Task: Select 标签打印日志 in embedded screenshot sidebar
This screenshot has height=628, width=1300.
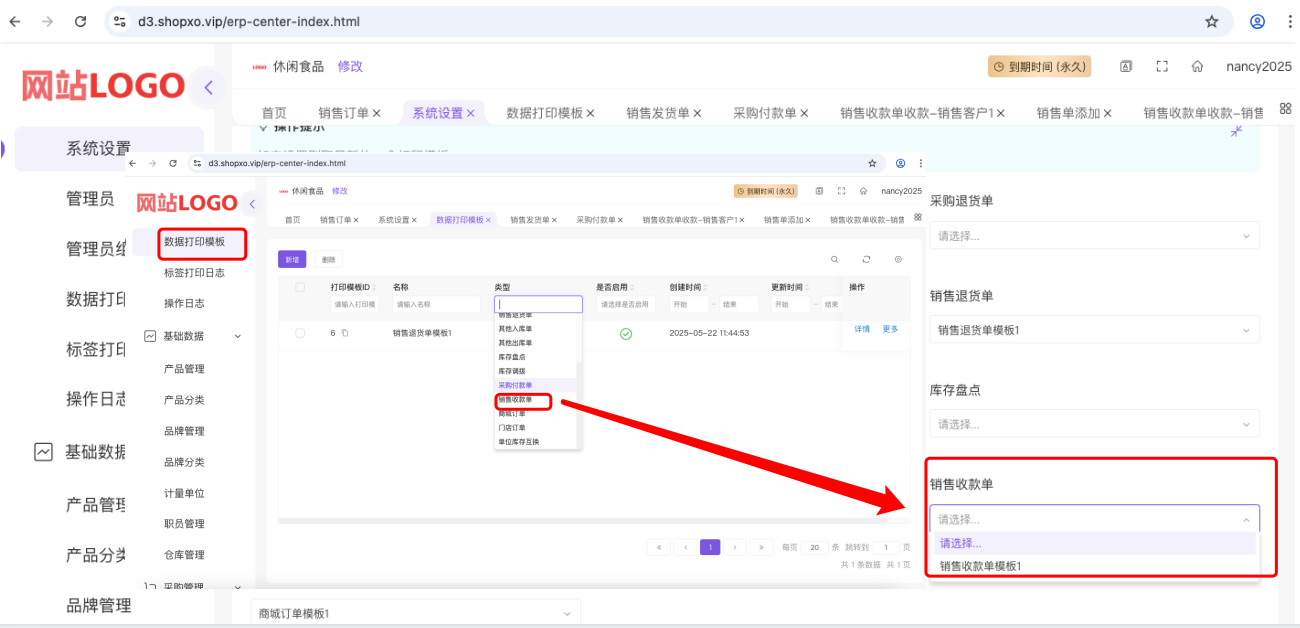Action: click(194, 273)
